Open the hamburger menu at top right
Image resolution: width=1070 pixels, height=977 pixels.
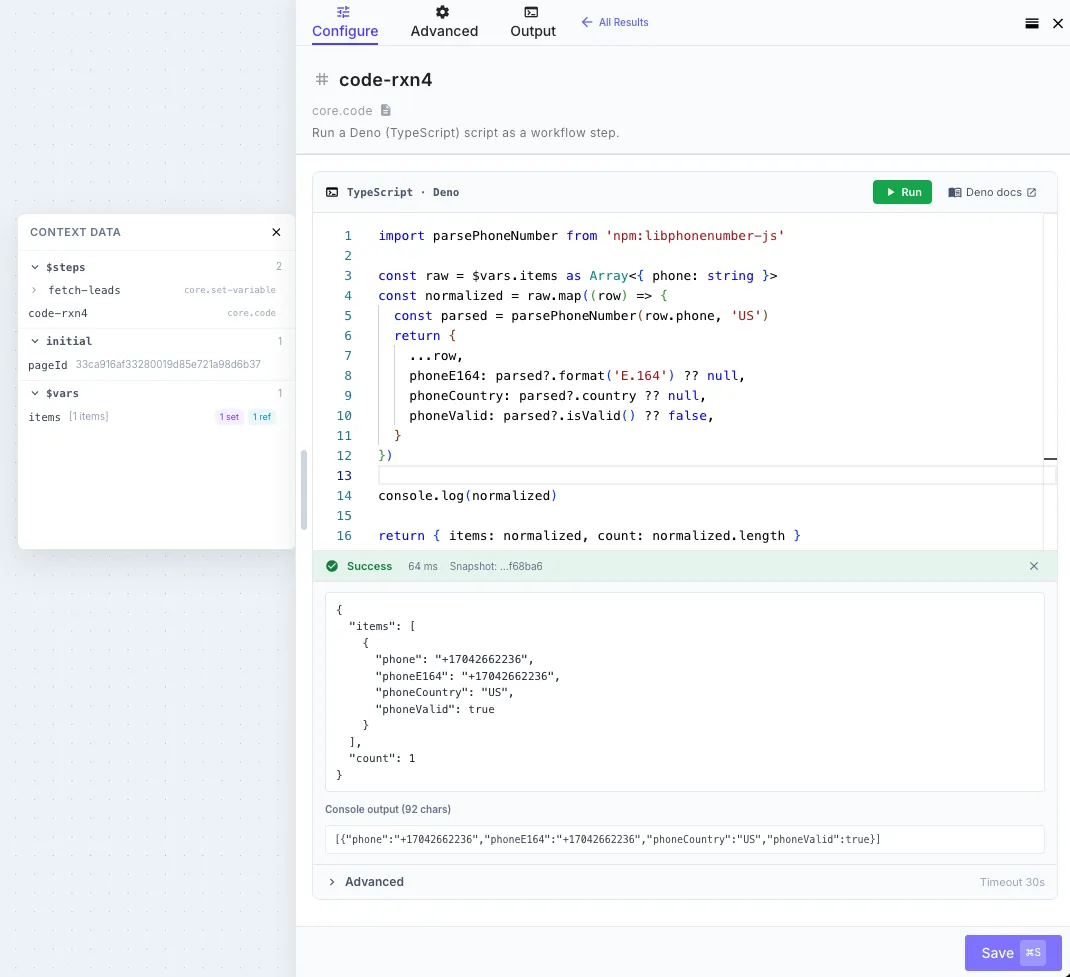1032,23
